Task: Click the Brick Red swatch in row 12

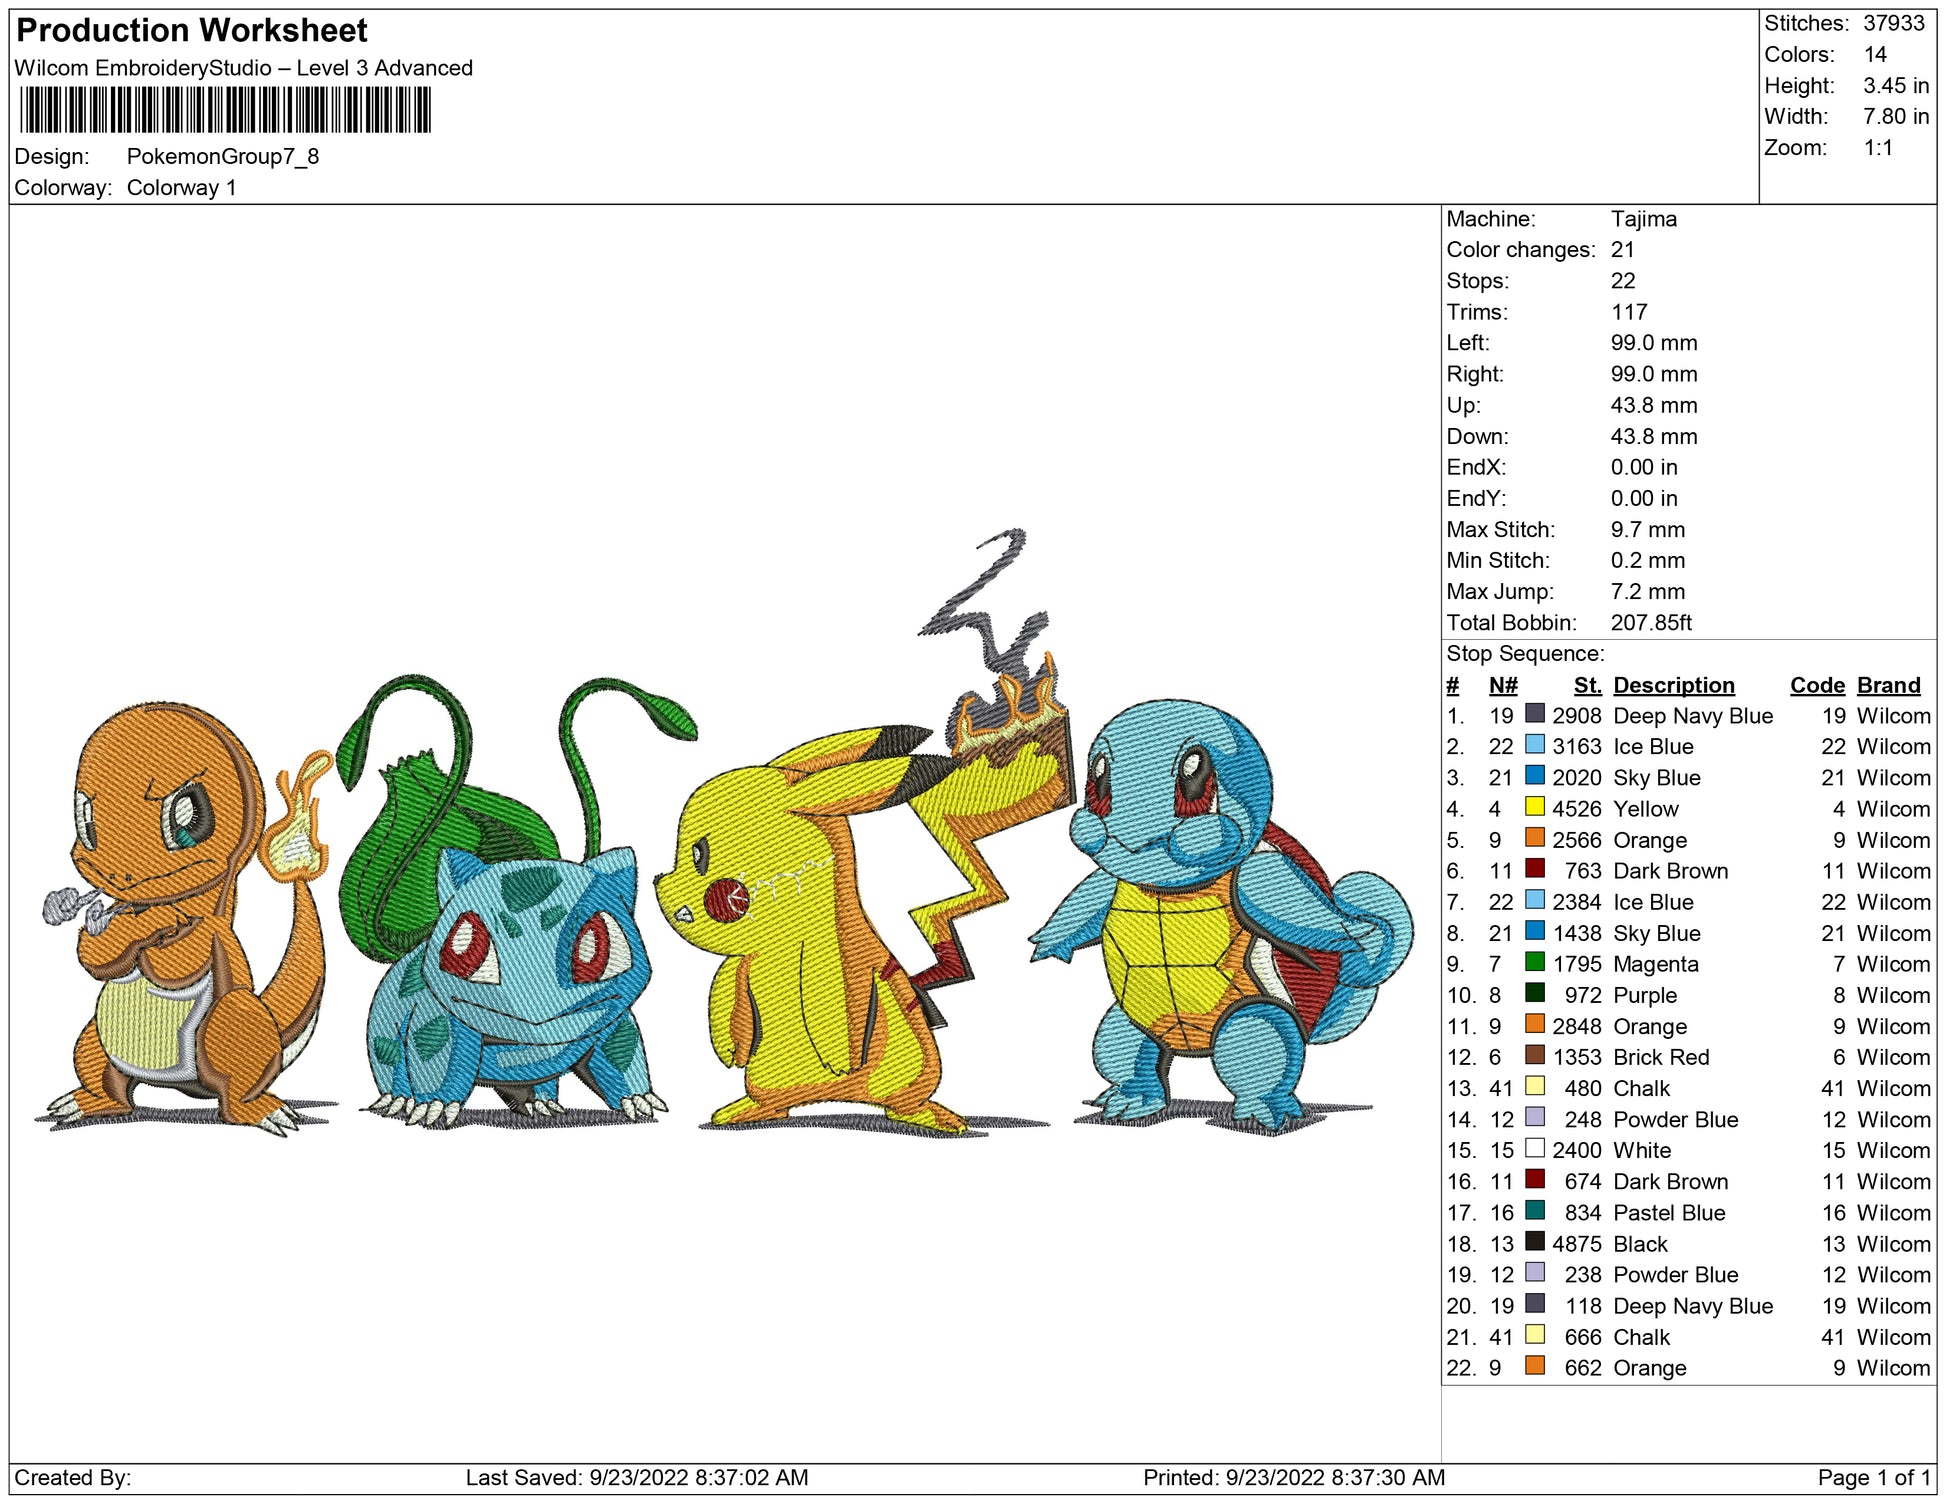Action: click(x=1534, y=1055)
